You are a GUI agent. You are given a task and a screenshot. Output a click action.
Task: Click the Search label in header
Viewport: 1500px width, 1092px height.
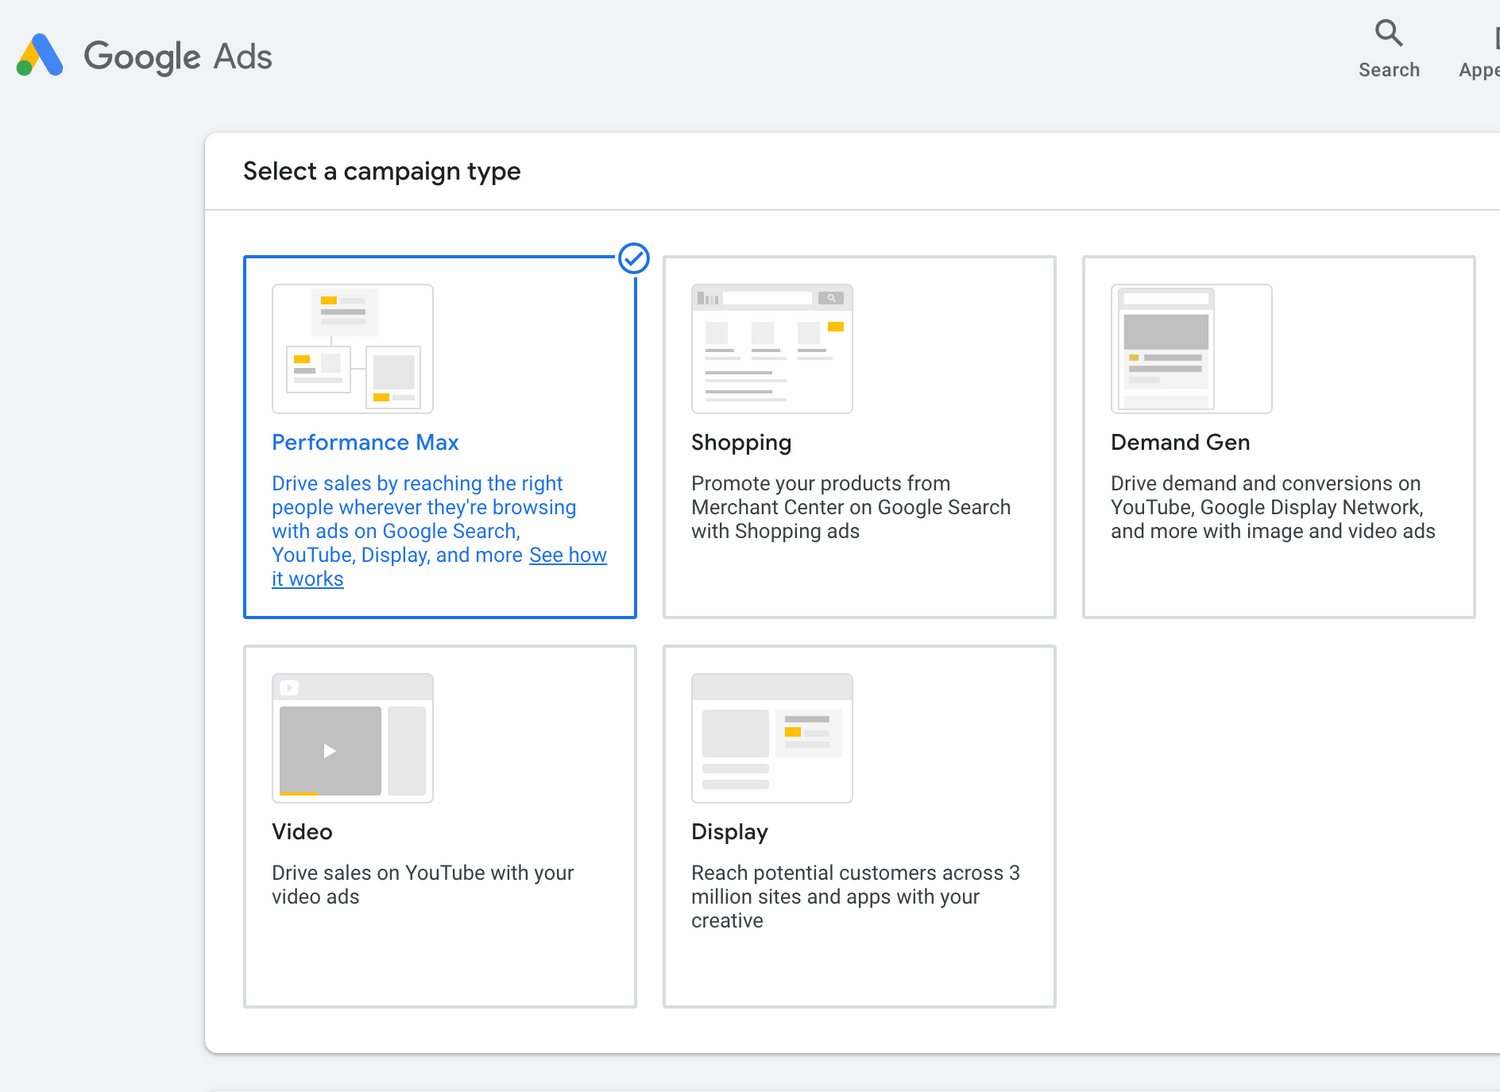point(1388,70)
